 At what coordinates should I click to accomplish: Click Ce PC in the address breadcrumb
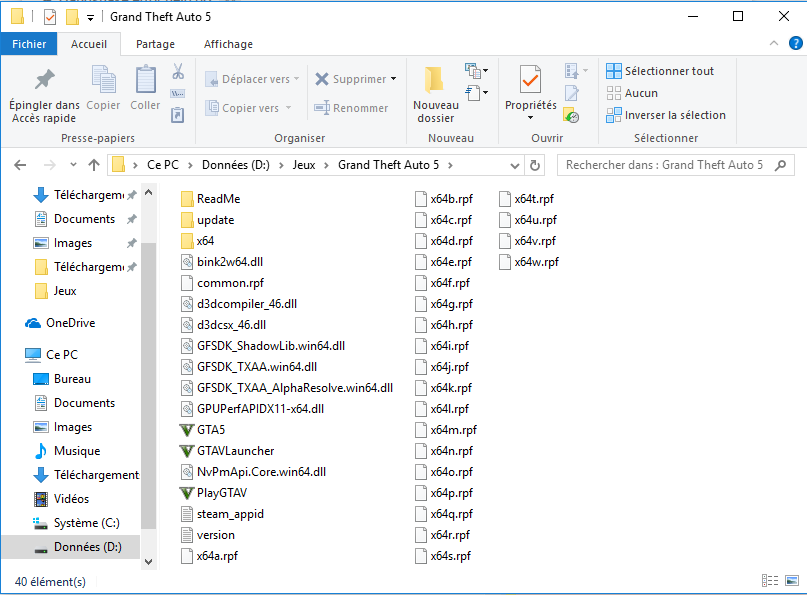(163, 165)
